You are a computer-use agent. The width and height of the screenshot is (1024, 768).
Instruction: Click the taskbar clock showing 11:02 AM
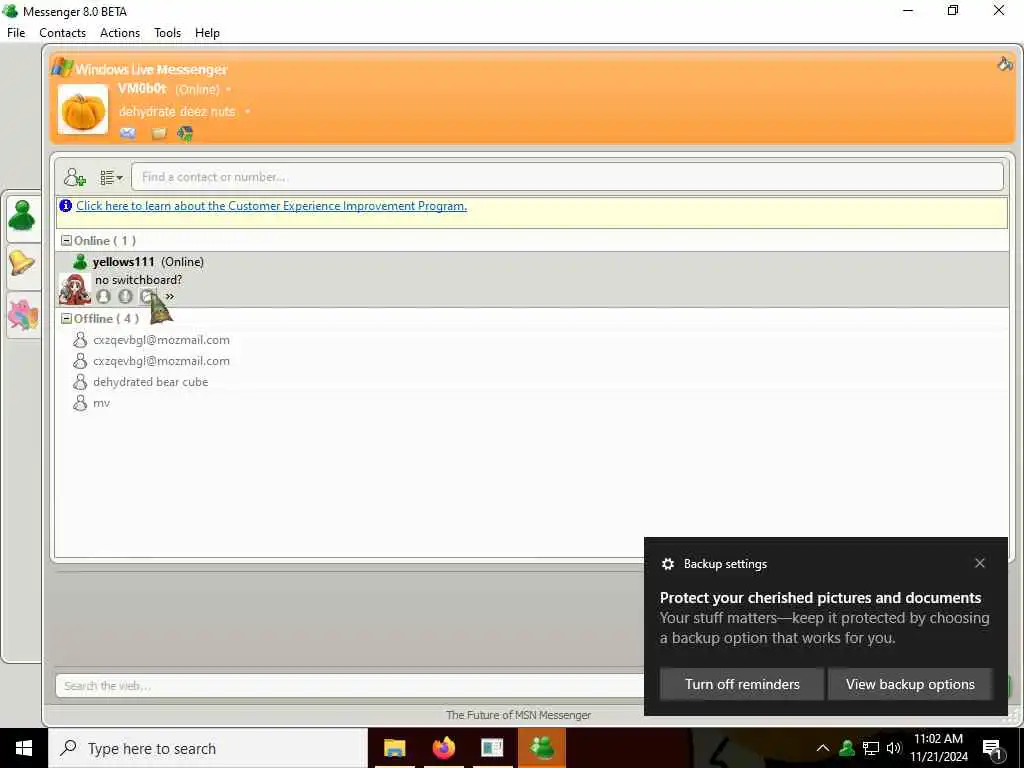pos(938,748)
